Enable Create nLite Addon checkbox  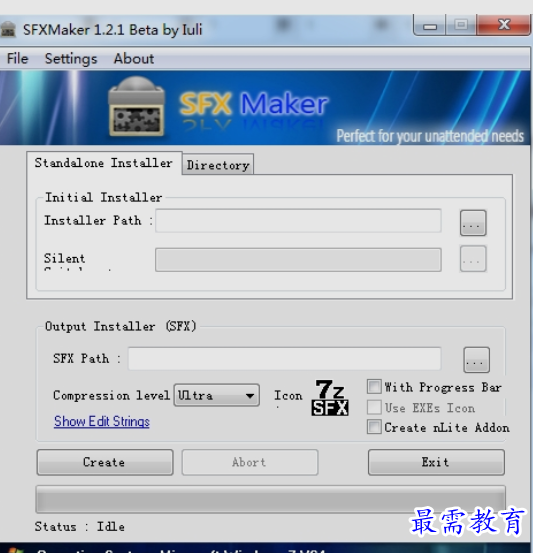[x=374, y=427]
